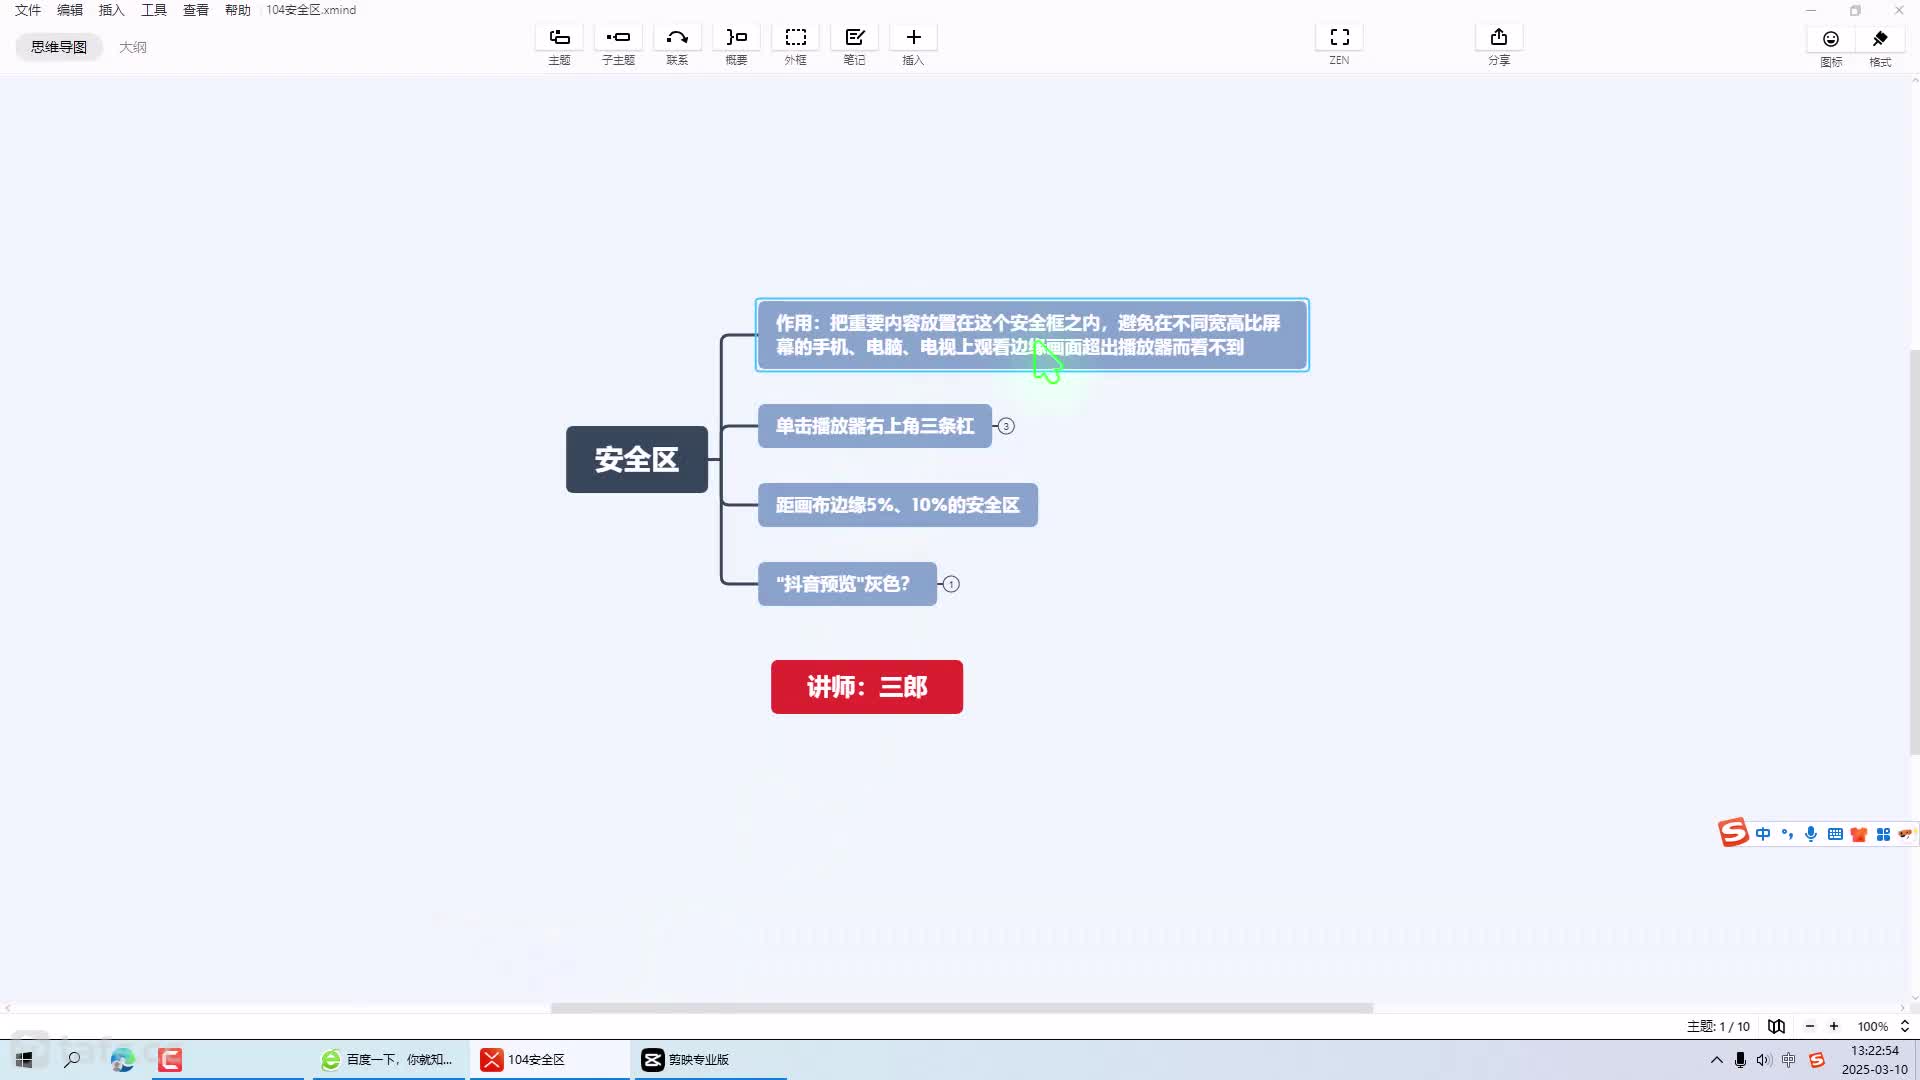This screenshot has width=1920, height=1080.
Task: Click the zoom in plus button
Action: 1834,1026
